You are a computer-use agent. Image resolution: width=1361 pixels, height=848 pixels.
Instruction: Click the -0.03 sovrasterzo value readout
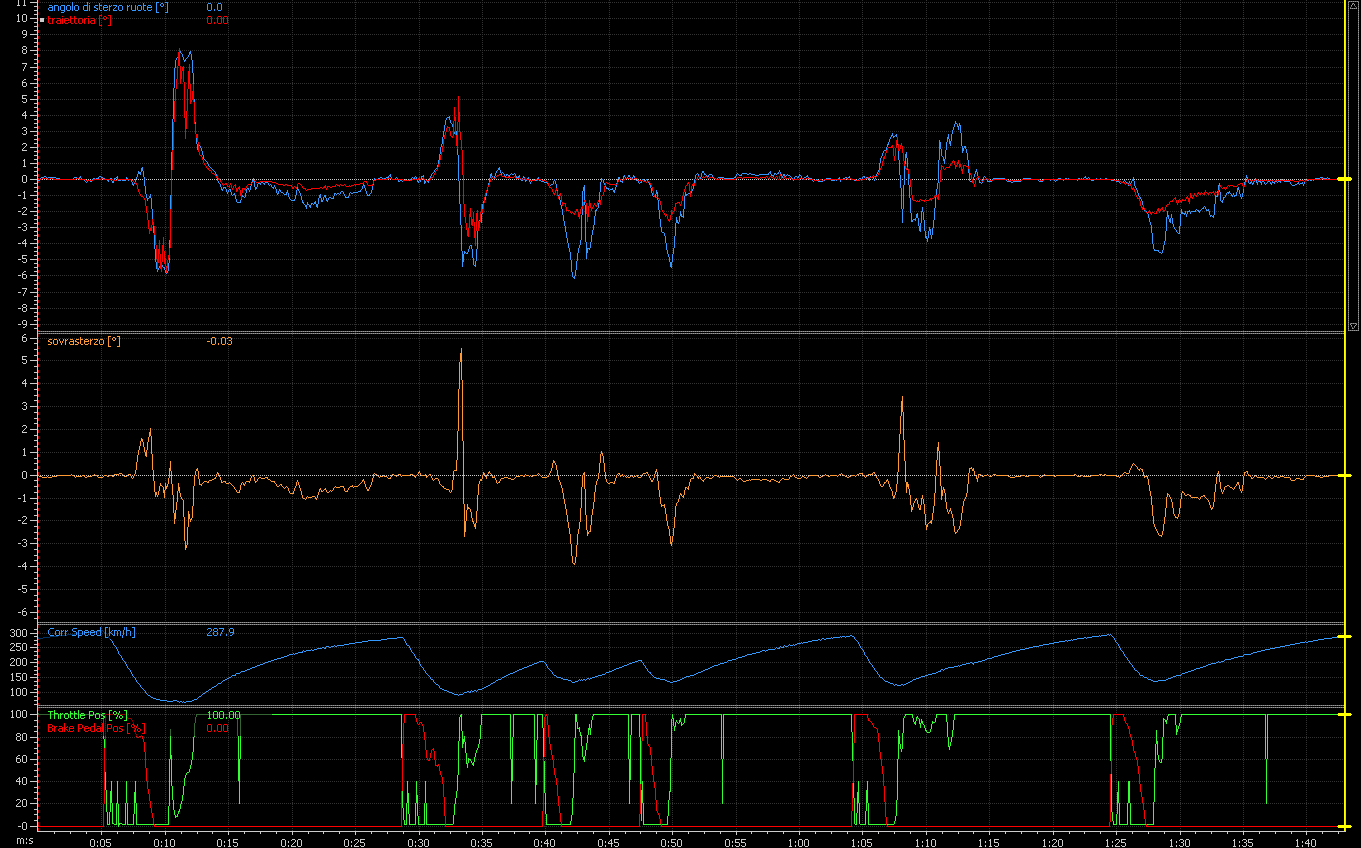(x=219, y=341)
